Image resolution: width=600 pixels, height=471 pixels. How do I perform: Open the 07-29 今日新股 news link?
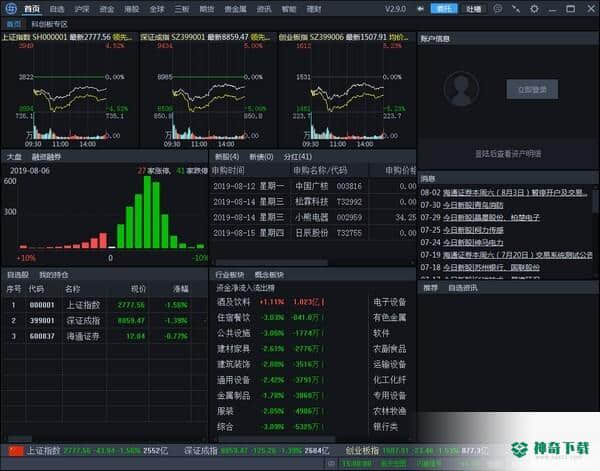click(491, 218)
